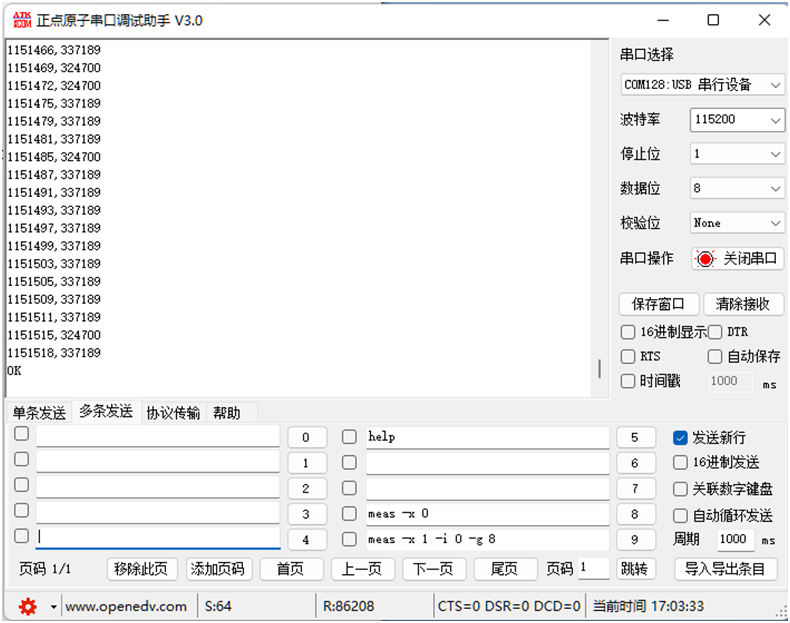Screen dimensions: 790x623
Task: Open the dropdown arrow beside the gear icon
Action: 53,607
